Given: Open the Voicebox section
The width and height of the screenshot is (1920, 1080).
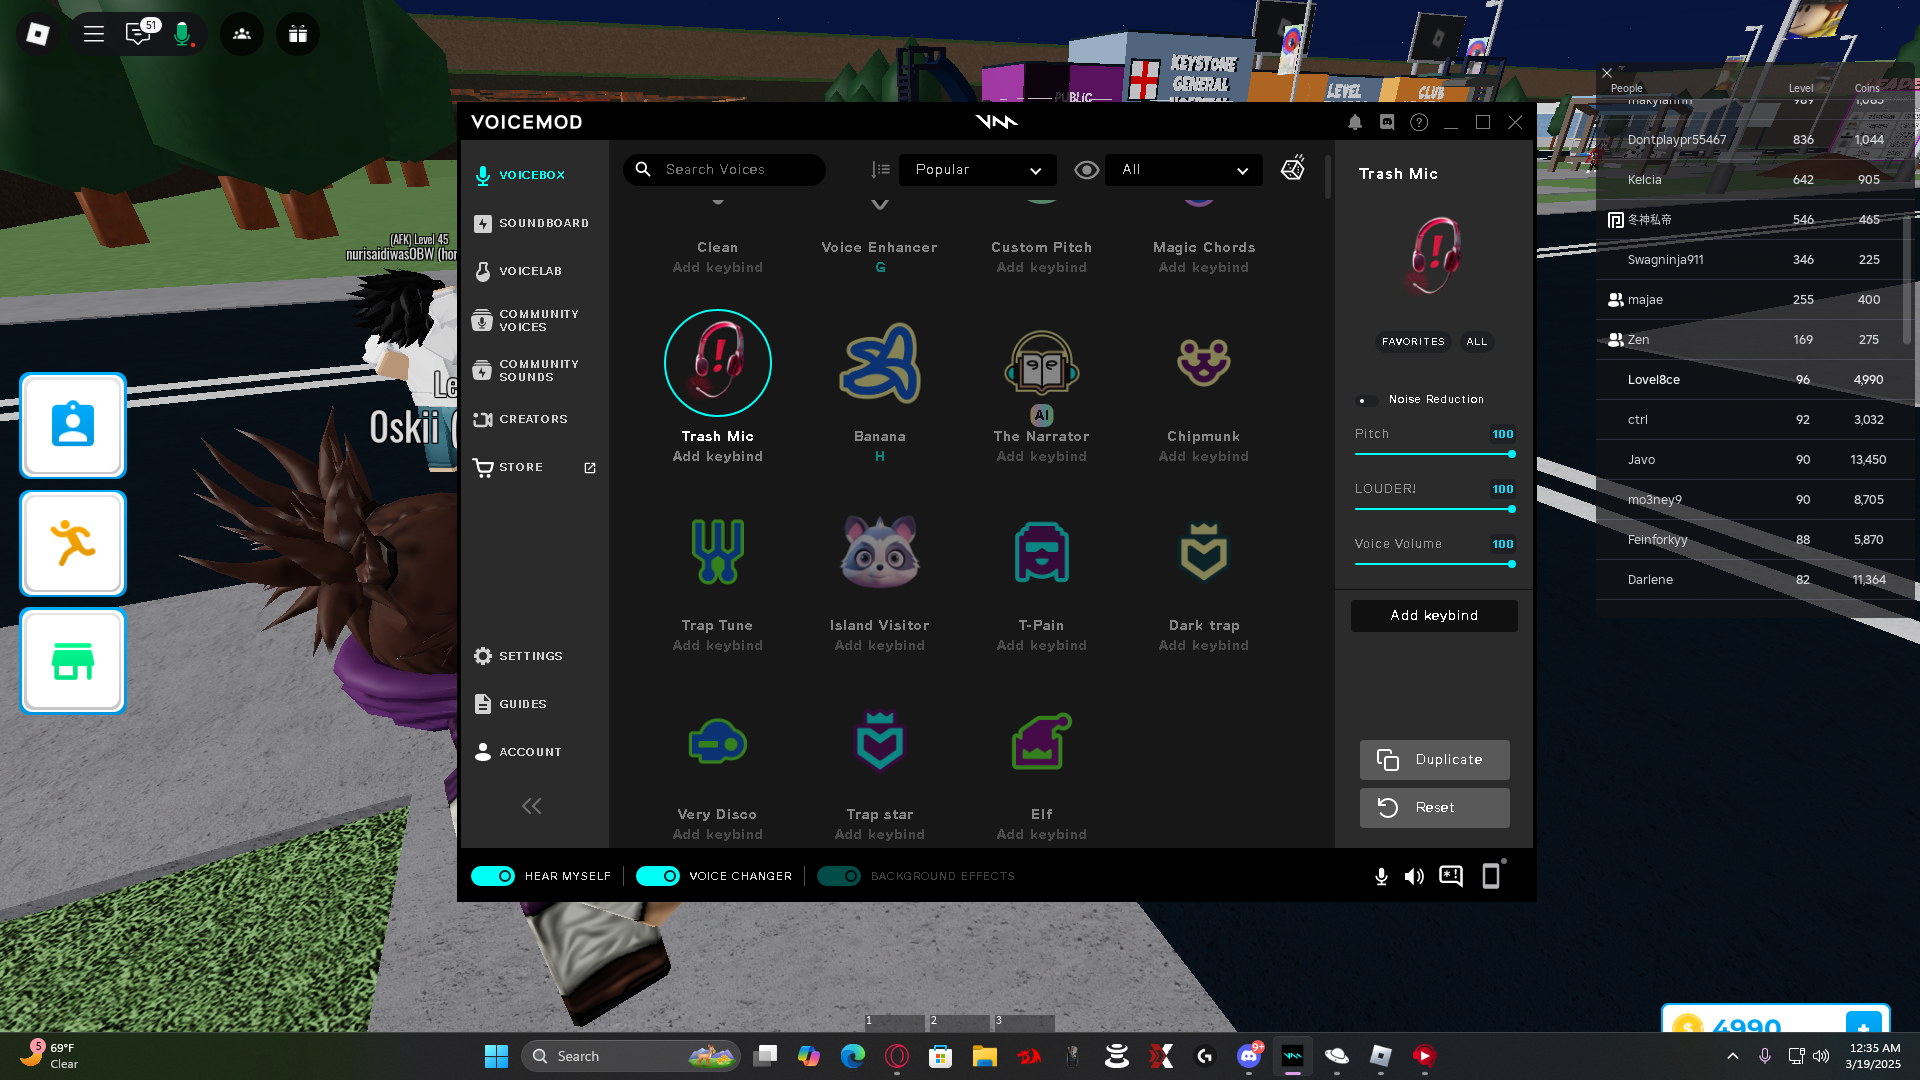Looking at the screenshot, I should (x=534, y=175).
